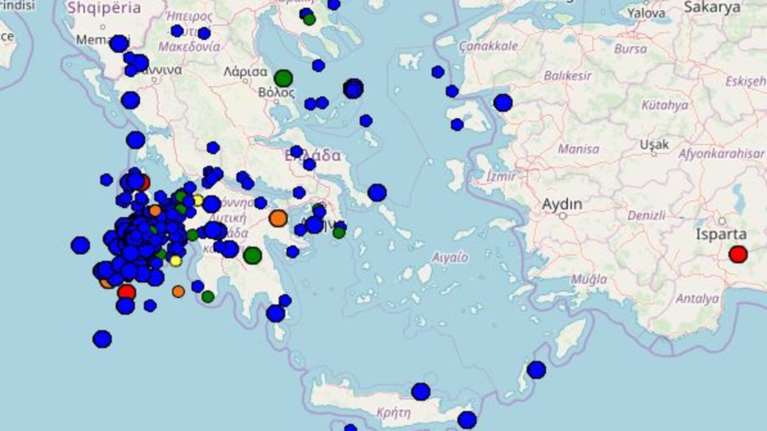Click the large blue marker near the Albanian border
The width and height of the screenshot is (767, 431).
click(119, 44)
